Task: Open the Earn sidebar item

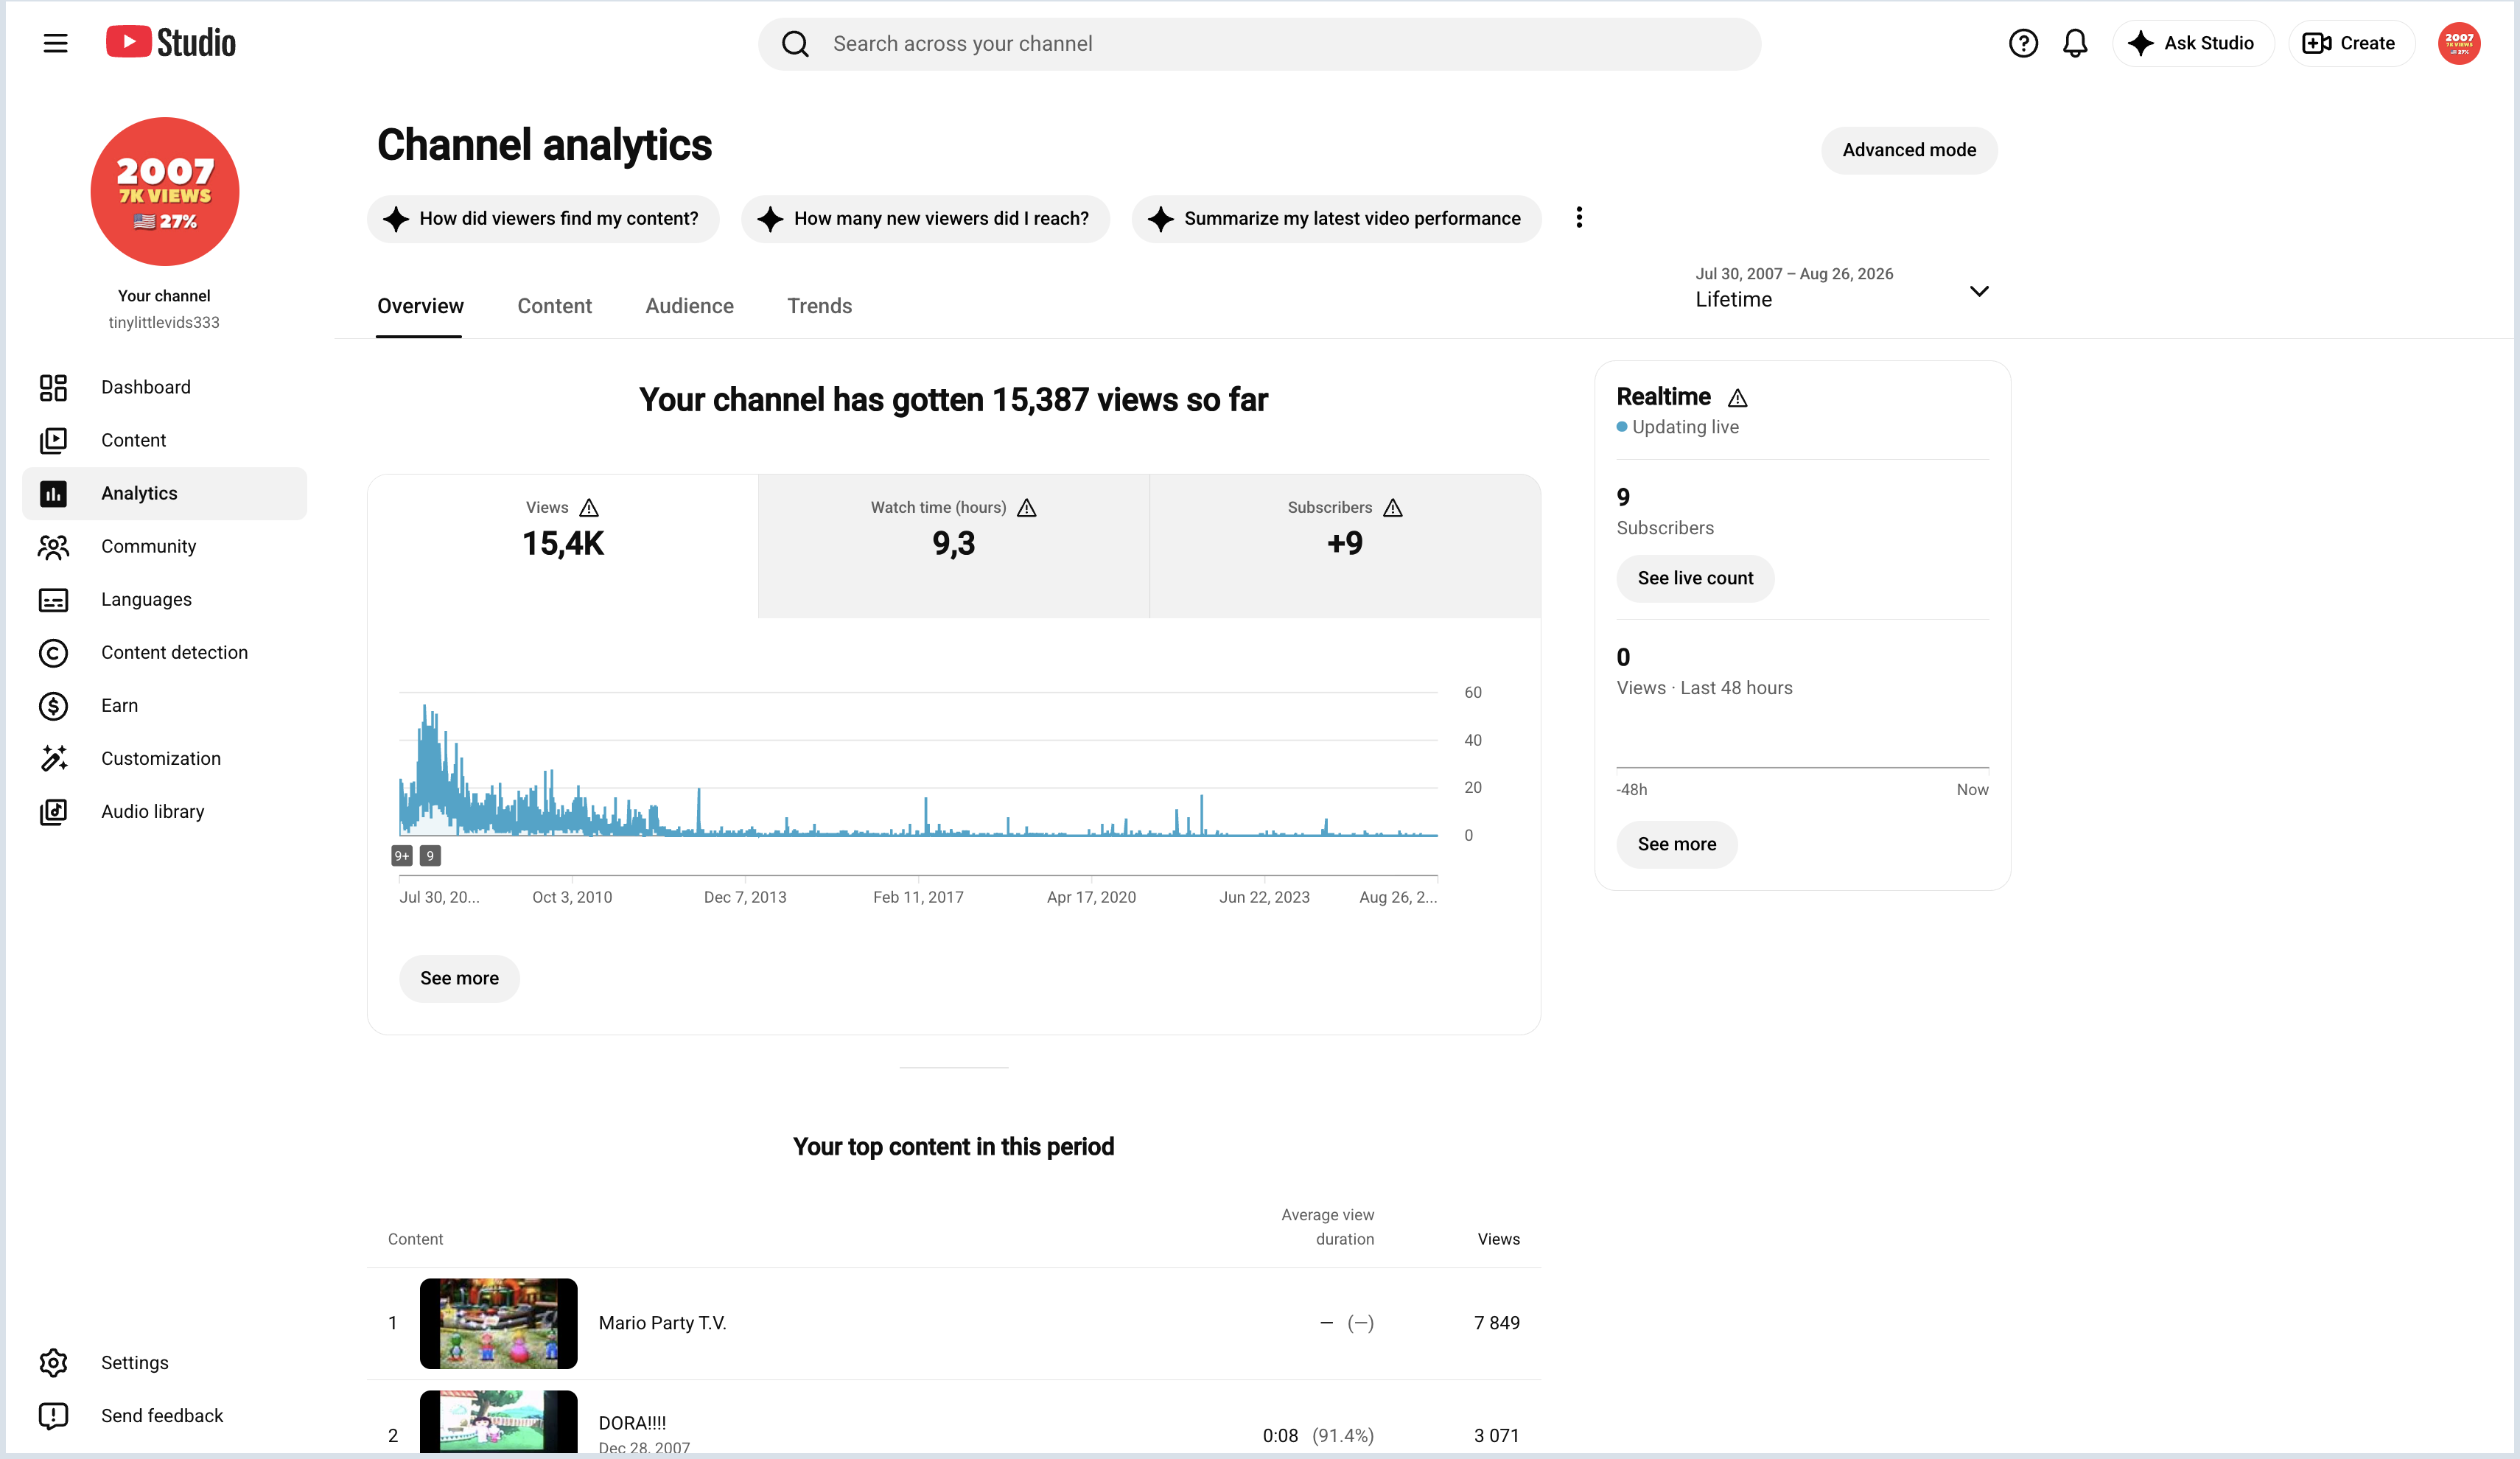Action: [x=165, y=705]
